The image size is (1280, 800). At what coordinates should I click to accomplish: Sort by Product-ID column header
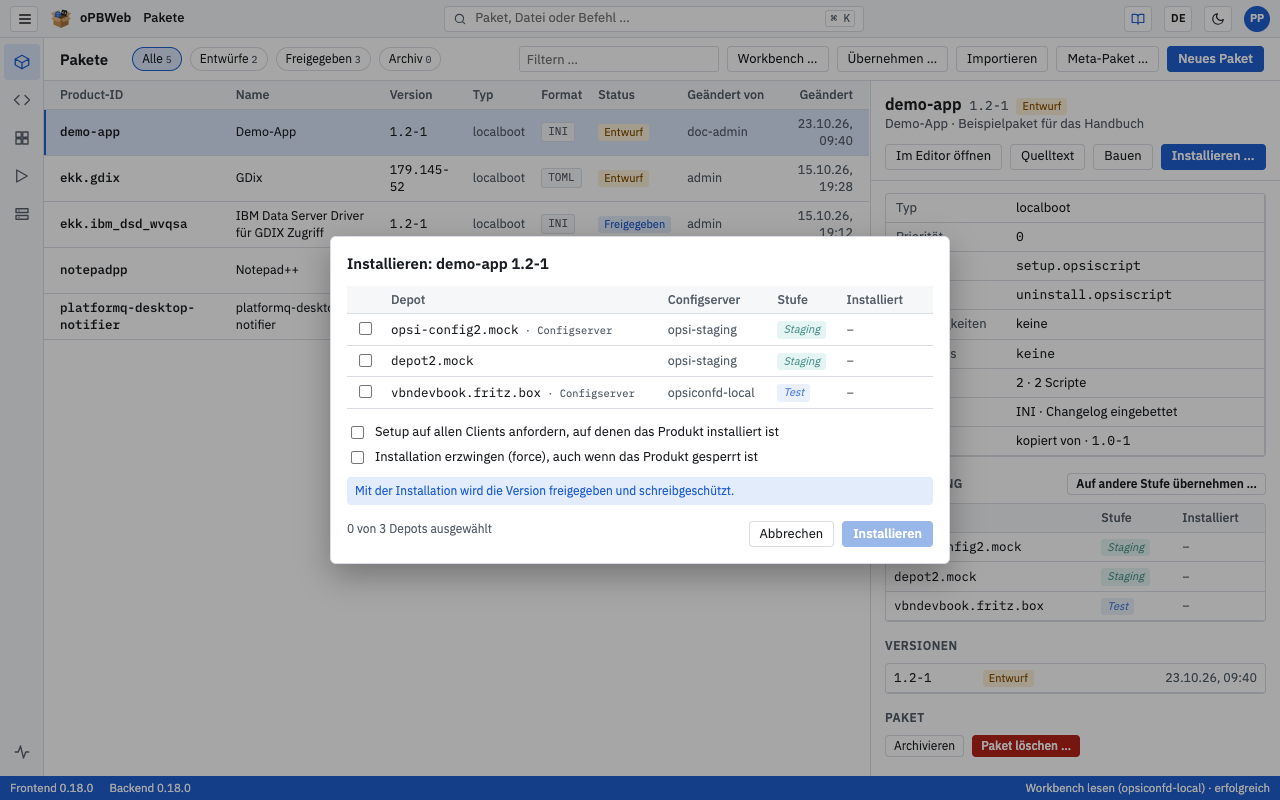click(x=92, y=95)
